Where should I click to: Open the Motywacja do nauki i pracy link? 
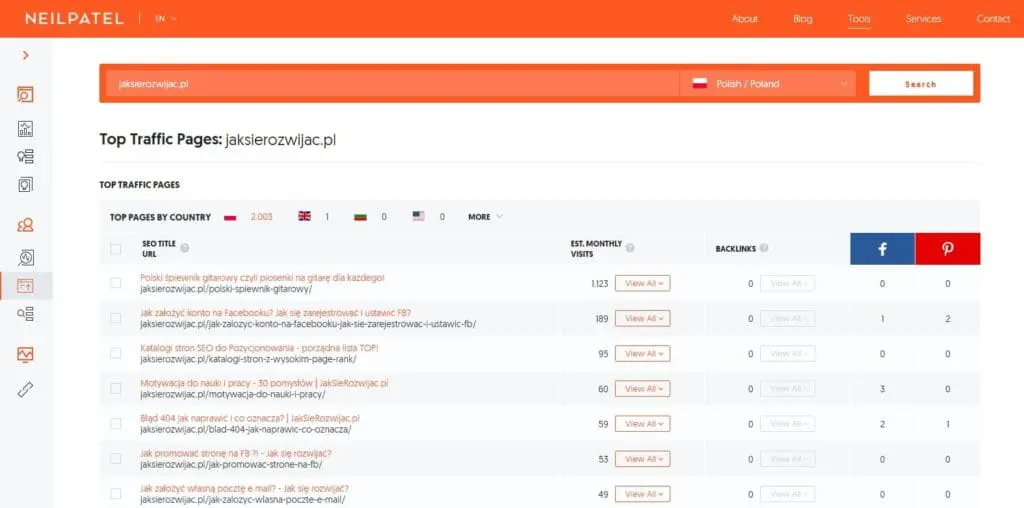264,383
